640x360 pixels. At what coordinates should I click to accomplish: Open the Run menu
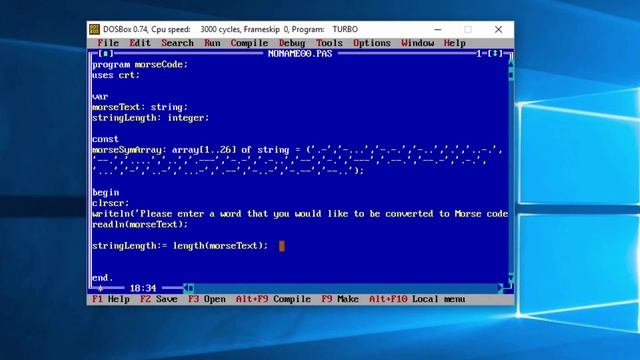click(212, 43)
